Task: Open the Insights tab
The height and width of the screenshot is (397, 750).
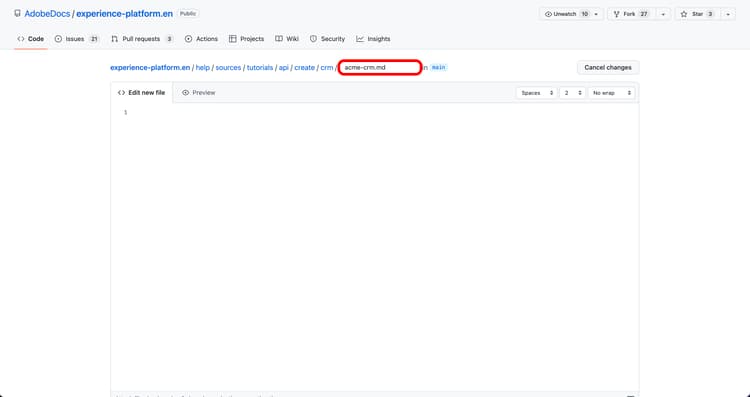Action: (373, 39)
